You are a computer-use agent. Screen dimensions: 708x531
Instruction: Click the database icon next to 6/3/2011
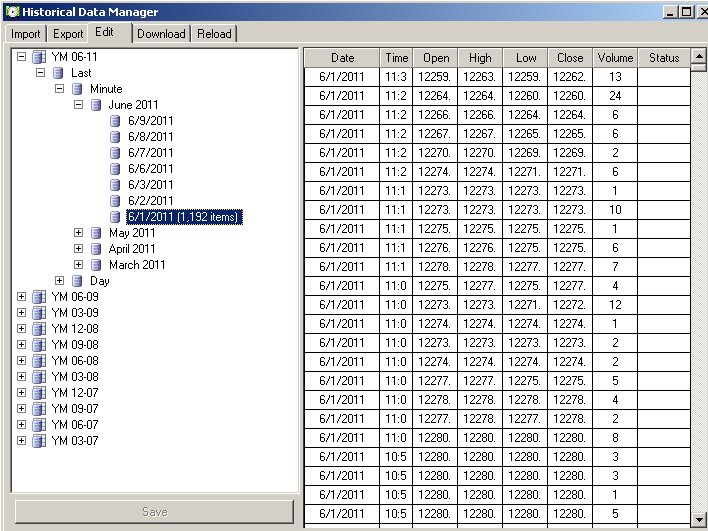click(115, 185)
